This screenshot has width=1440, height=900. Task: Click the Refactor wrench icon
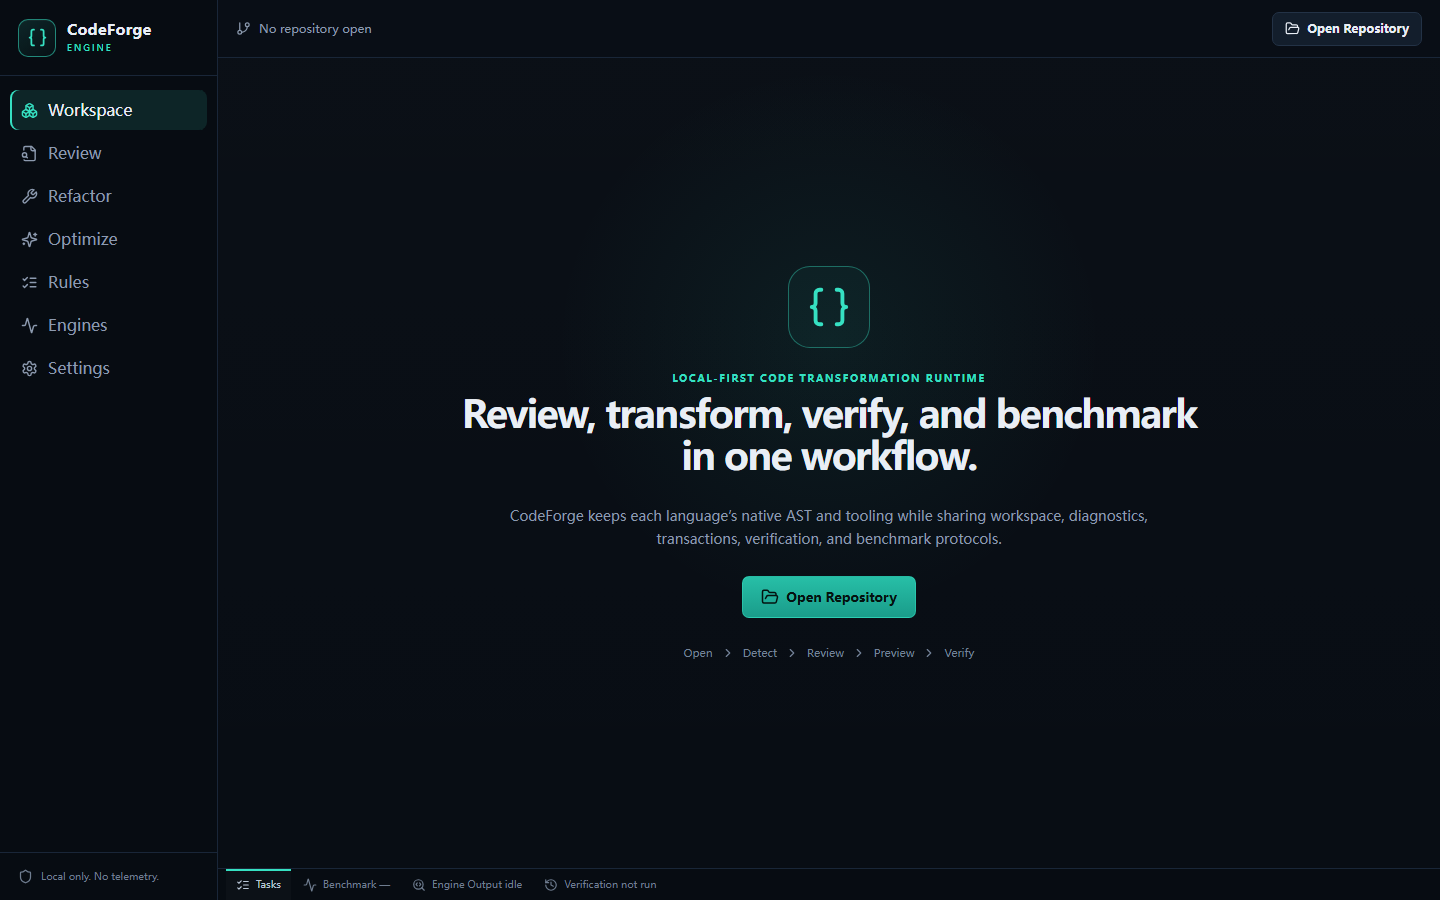(x=30, y=196)
